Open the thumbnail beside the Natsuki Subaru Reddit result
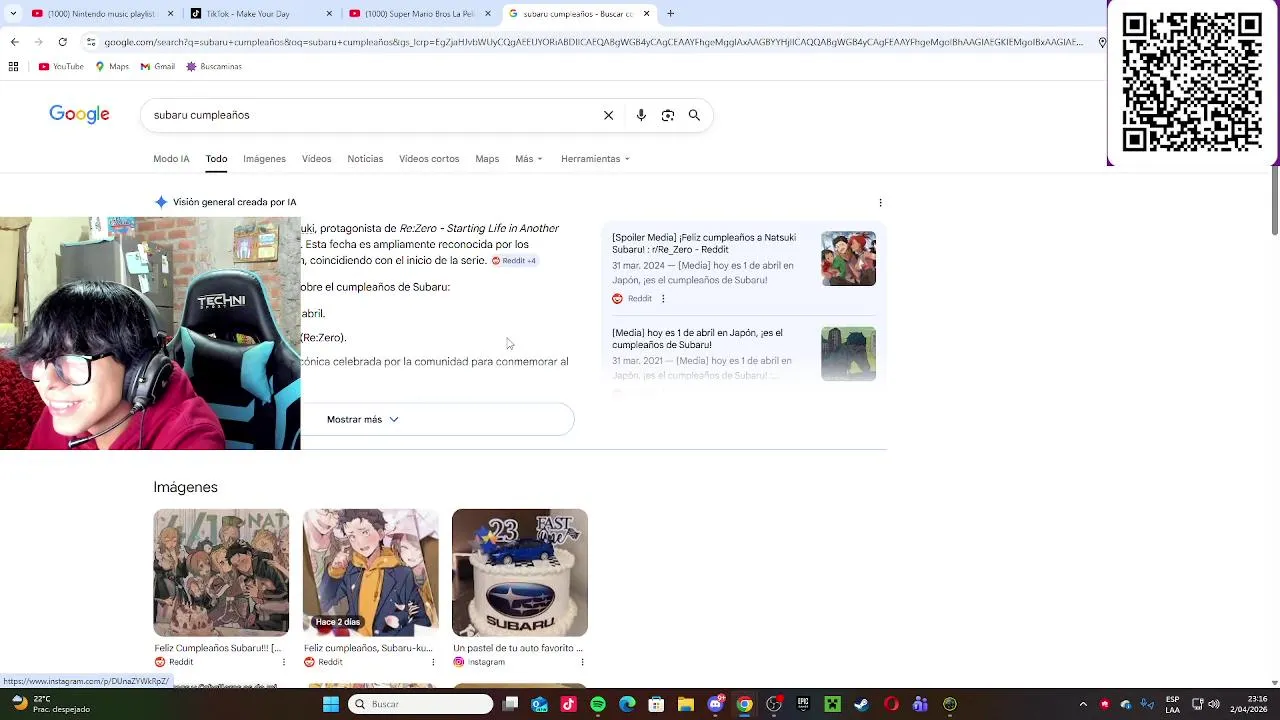Screen dimensions: 1280x720 click(x=848, y=258)
